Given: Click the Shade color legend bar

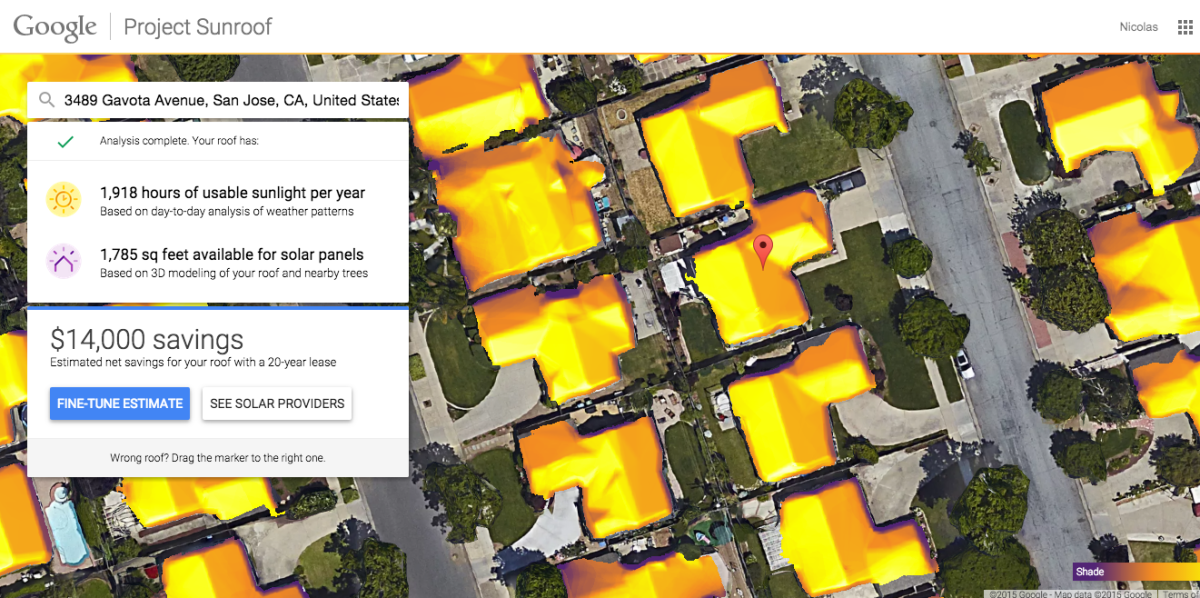Looking at the screenshot, I should [x=1135, y=572].
